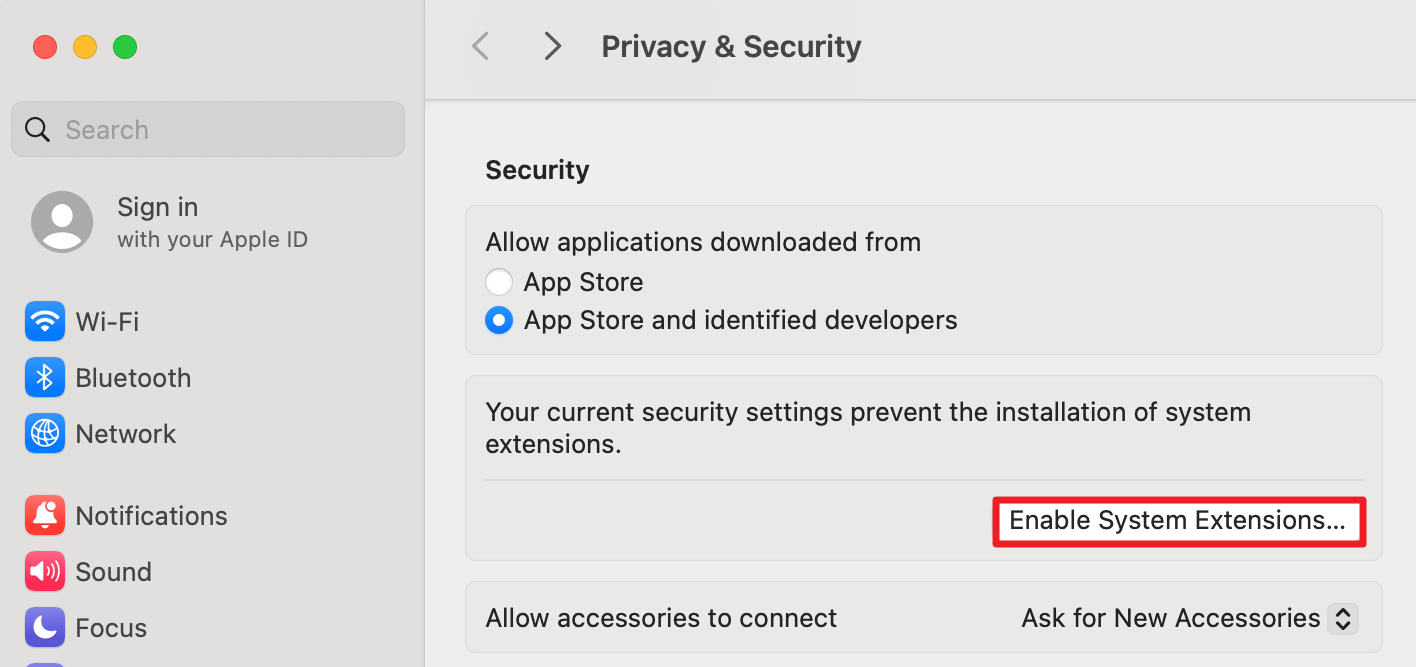This screenshot has width=1416, height=667.
Task: Click the Apple ID profile picture
Action: [61, 221]
